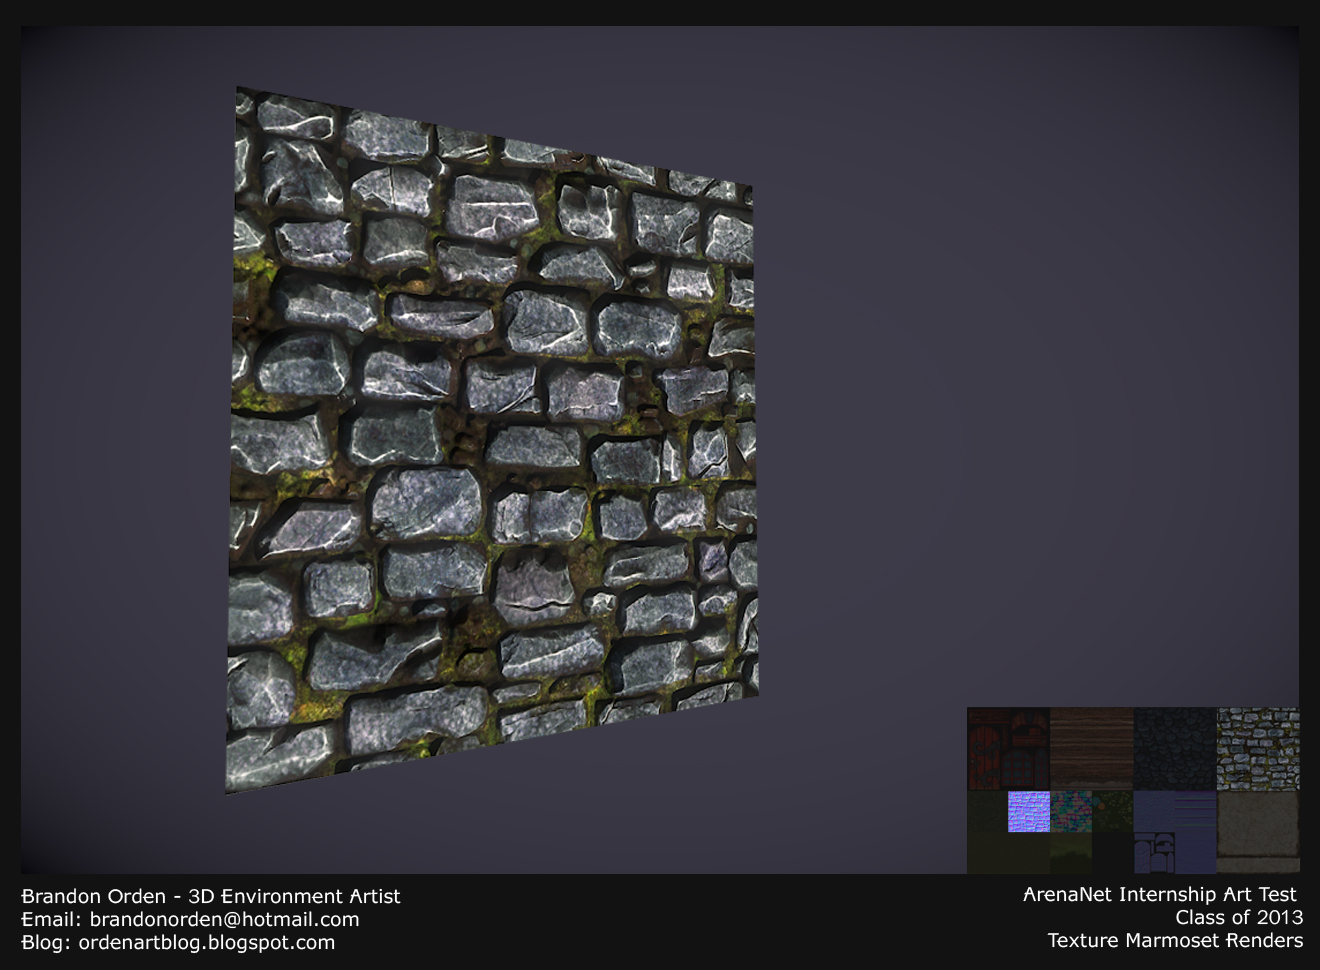Select the red wooden door texture thumbnail
The image size is (1320, 970).
pyautogui.click(x=1009, y=748)
